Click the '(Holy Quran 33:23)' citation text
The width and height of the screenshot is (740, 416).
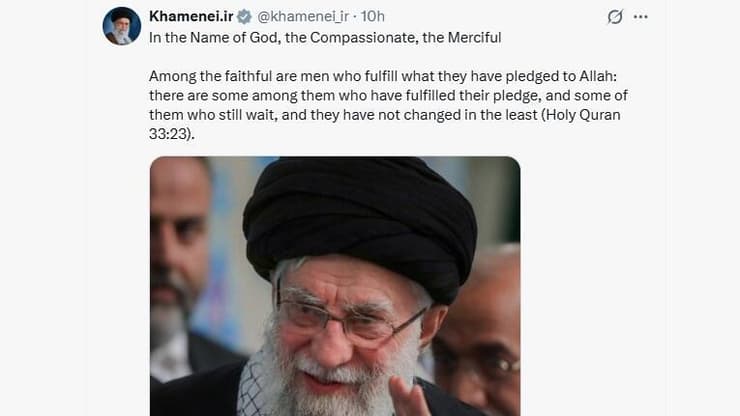pos(385,124)
